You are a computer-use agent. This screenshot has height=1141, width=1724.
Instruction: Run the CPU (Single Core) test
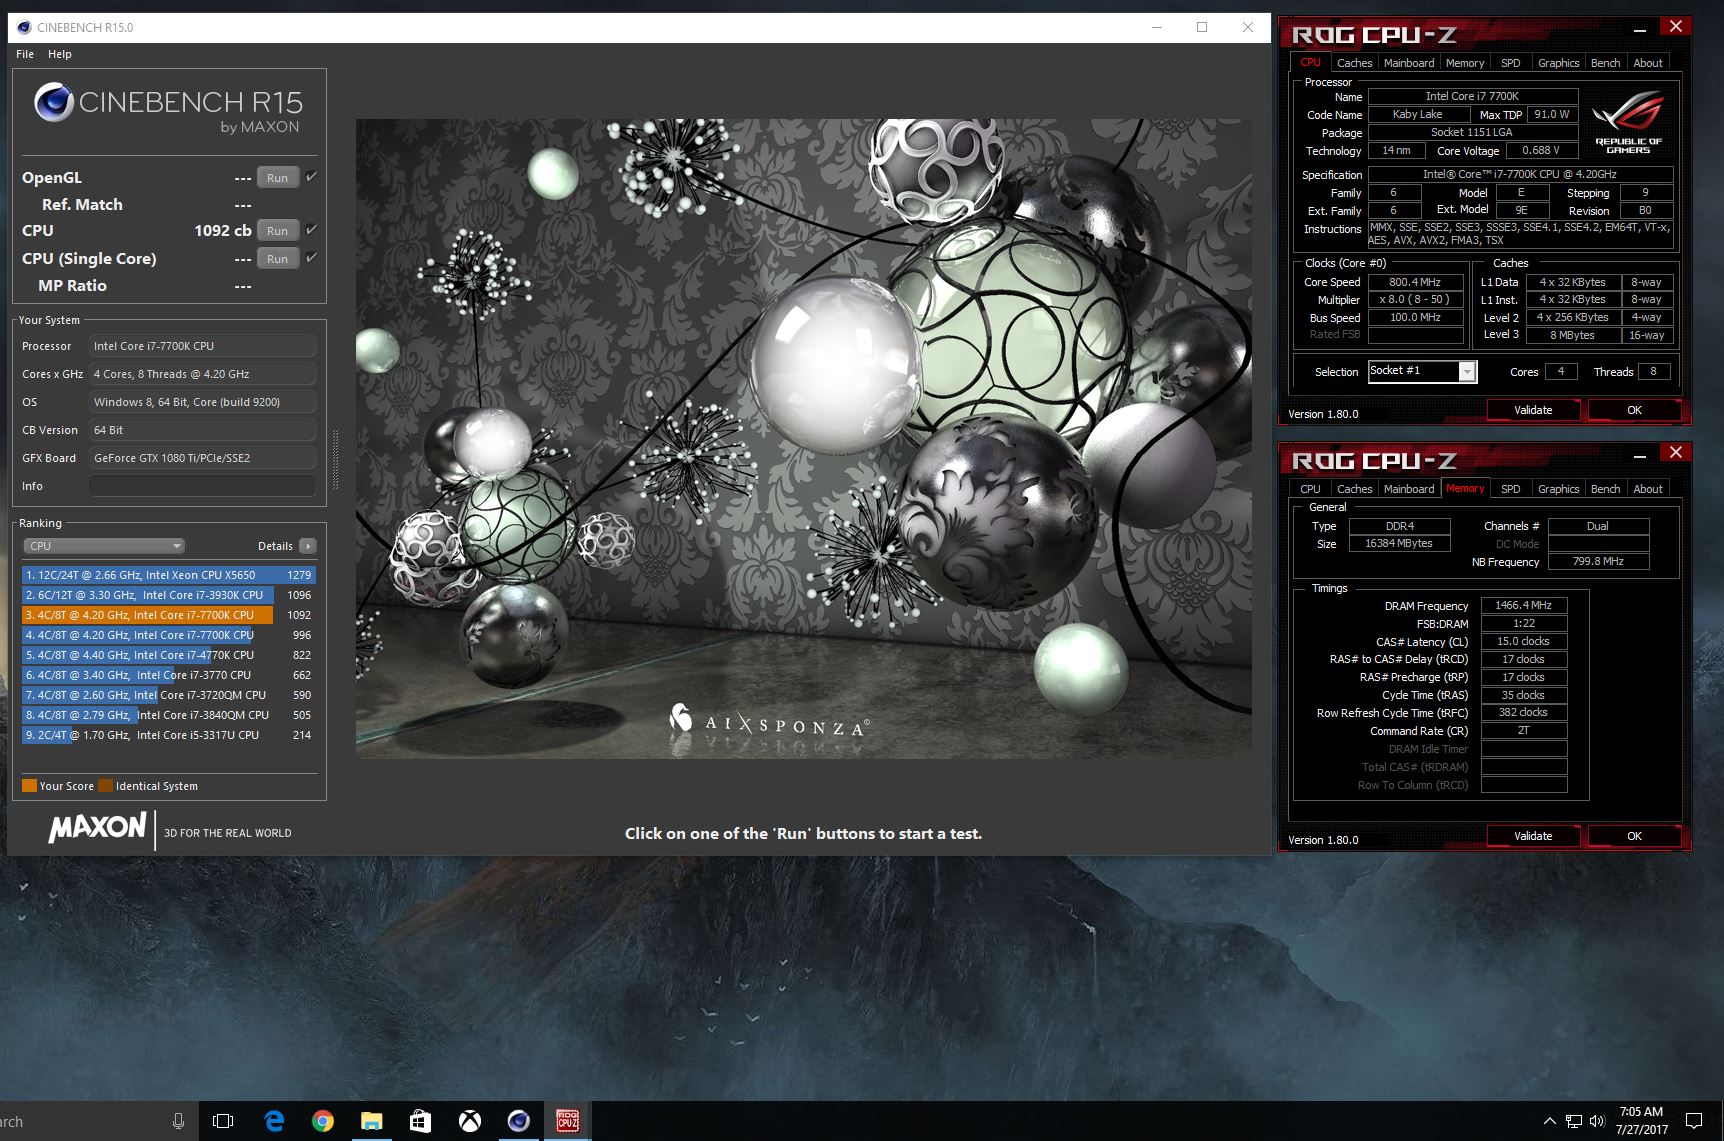(278, 259)
